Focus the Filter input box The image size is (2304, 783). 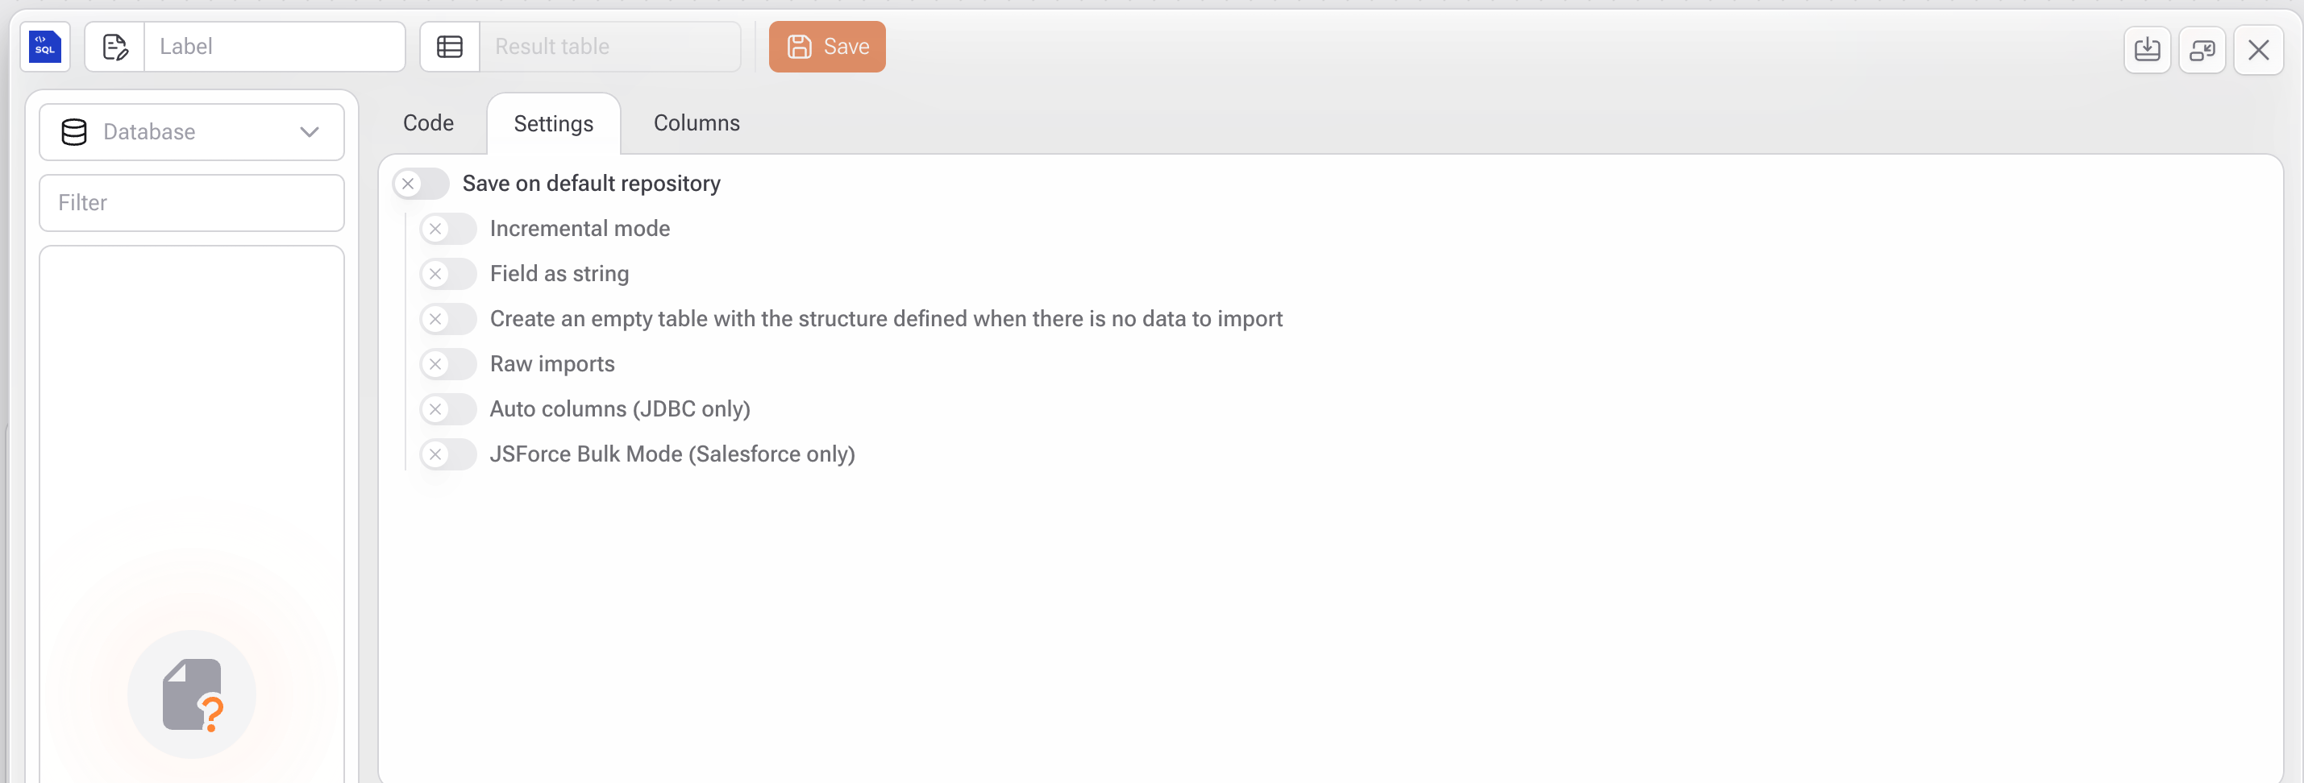192,203
